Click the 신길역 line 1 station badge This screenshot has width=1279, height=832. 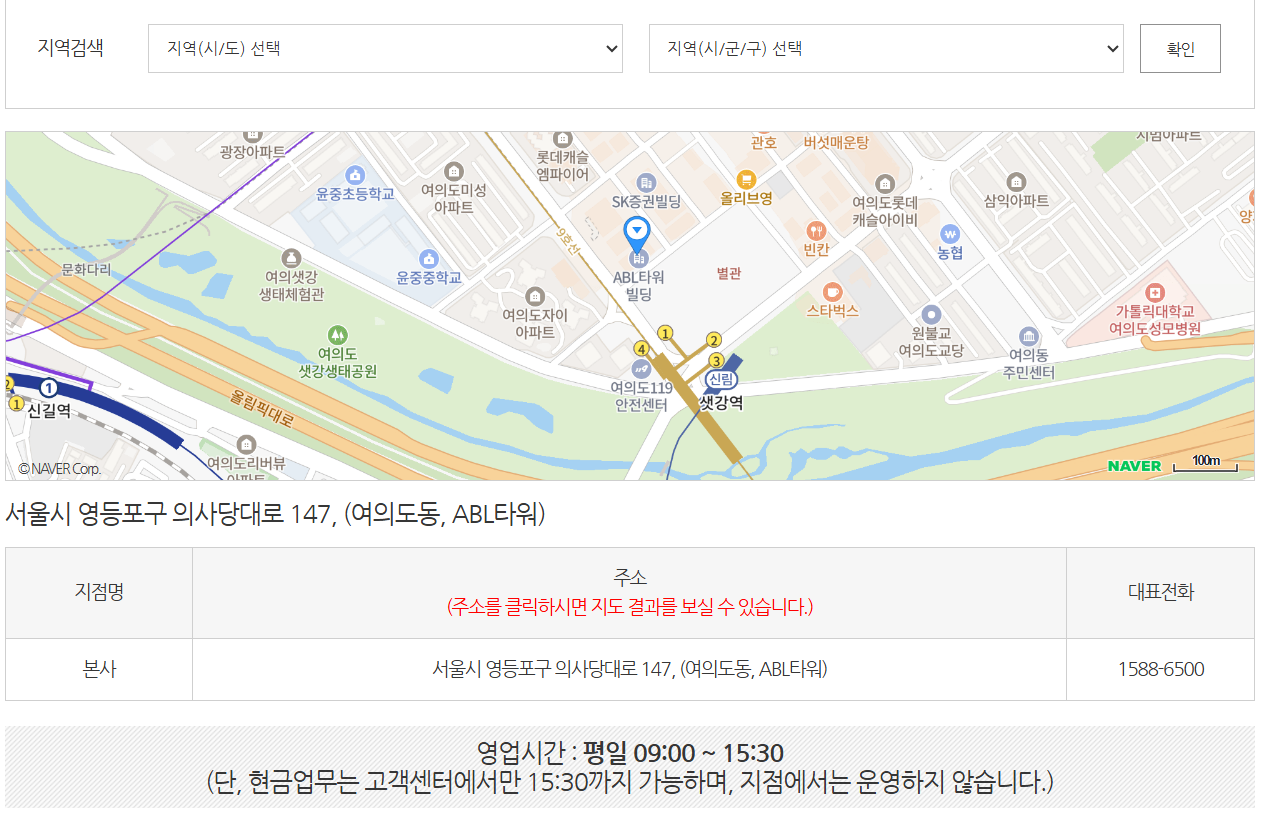pos(48,388)
